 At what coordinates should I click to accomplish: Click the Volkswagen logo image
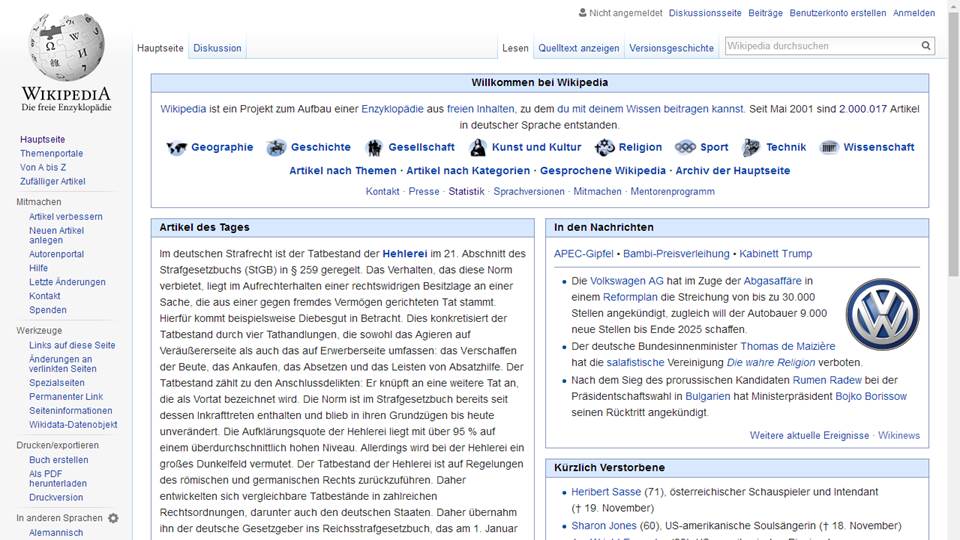click(882, 314)
